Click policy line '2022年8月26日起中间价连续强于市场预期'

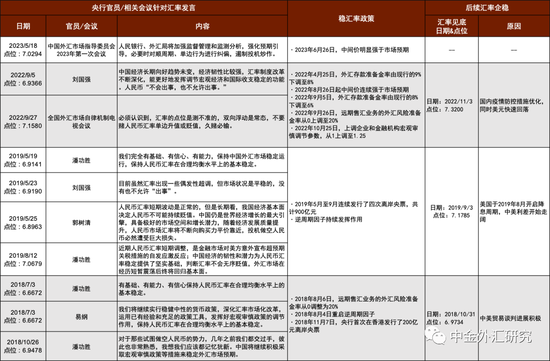pos(349,89)
